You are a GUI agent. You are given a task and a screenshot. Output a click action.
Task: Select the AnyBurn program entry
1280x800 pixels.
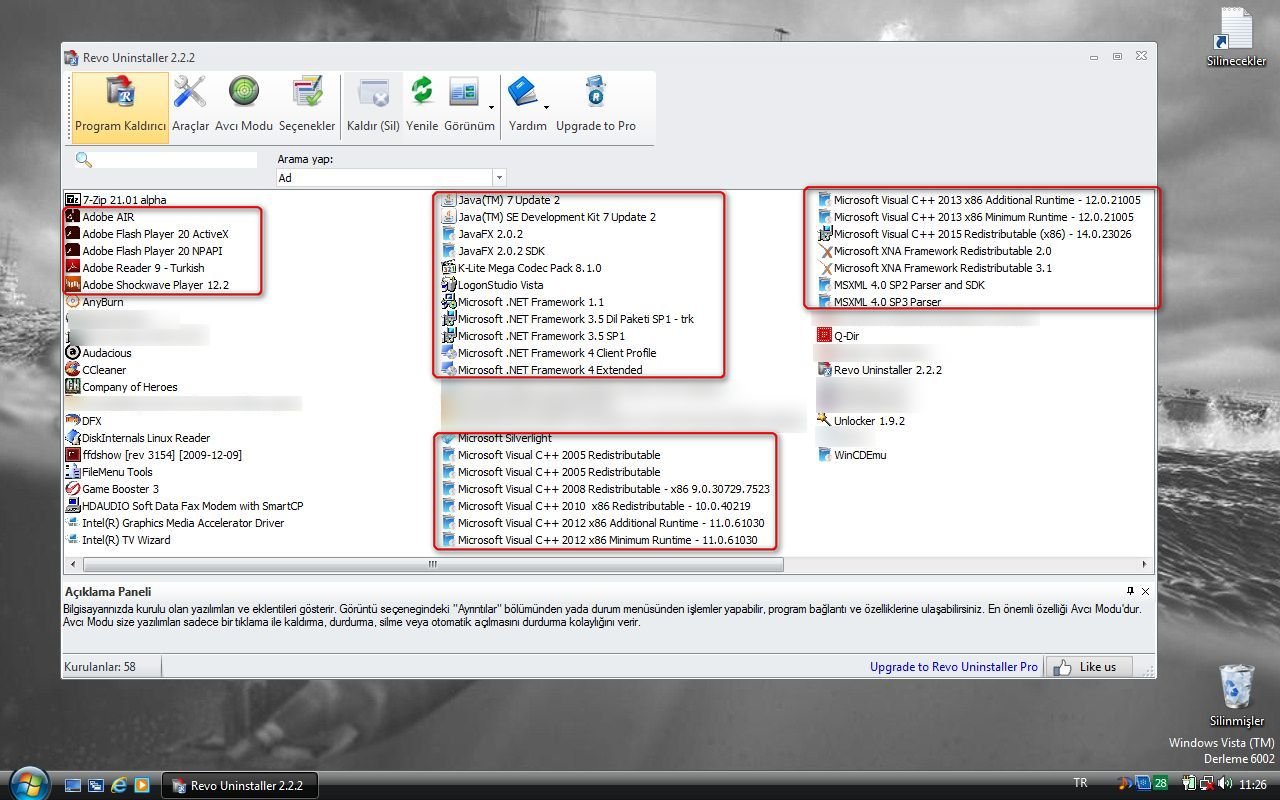(94, 302)
